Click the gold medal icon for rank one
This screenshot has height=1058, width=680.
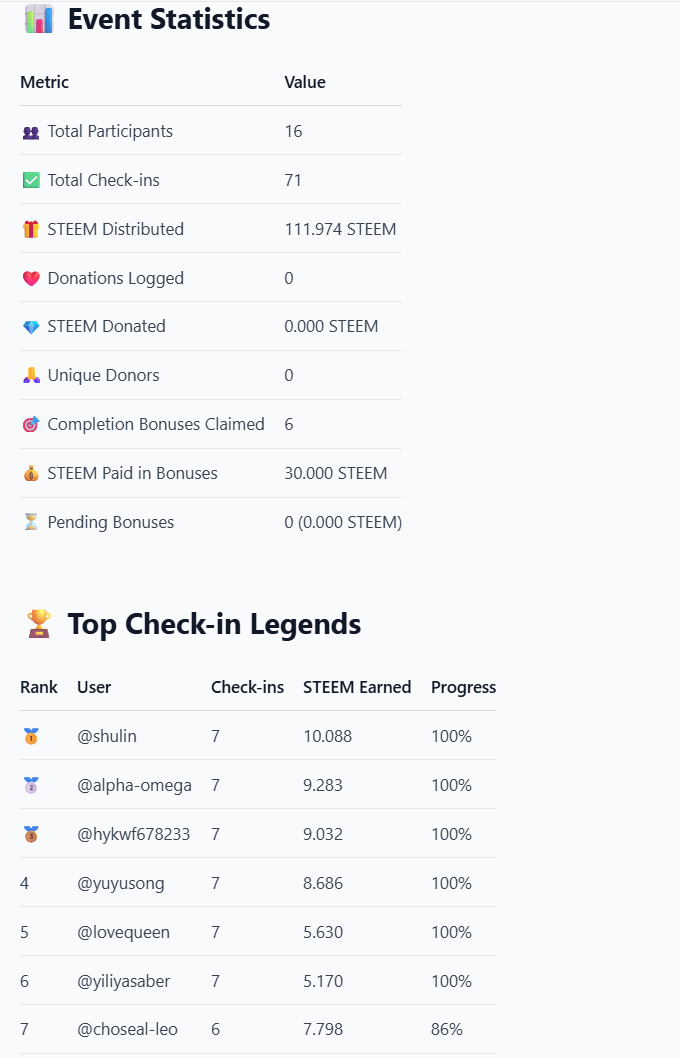pyautogui.click(x=31, y=736)
